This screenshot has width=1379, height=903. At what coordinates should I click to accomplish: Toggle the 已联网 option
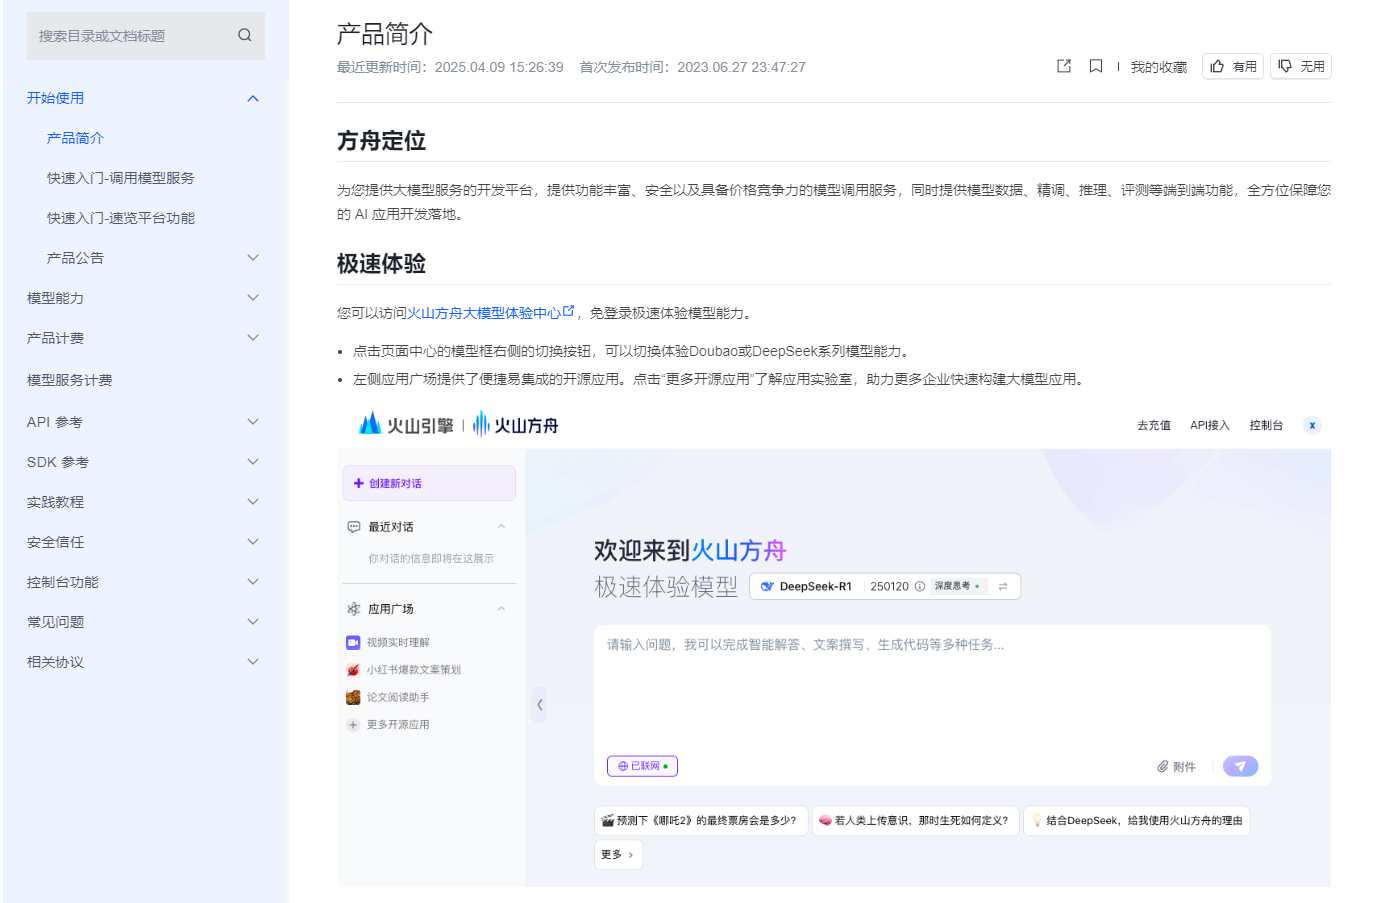643,766
